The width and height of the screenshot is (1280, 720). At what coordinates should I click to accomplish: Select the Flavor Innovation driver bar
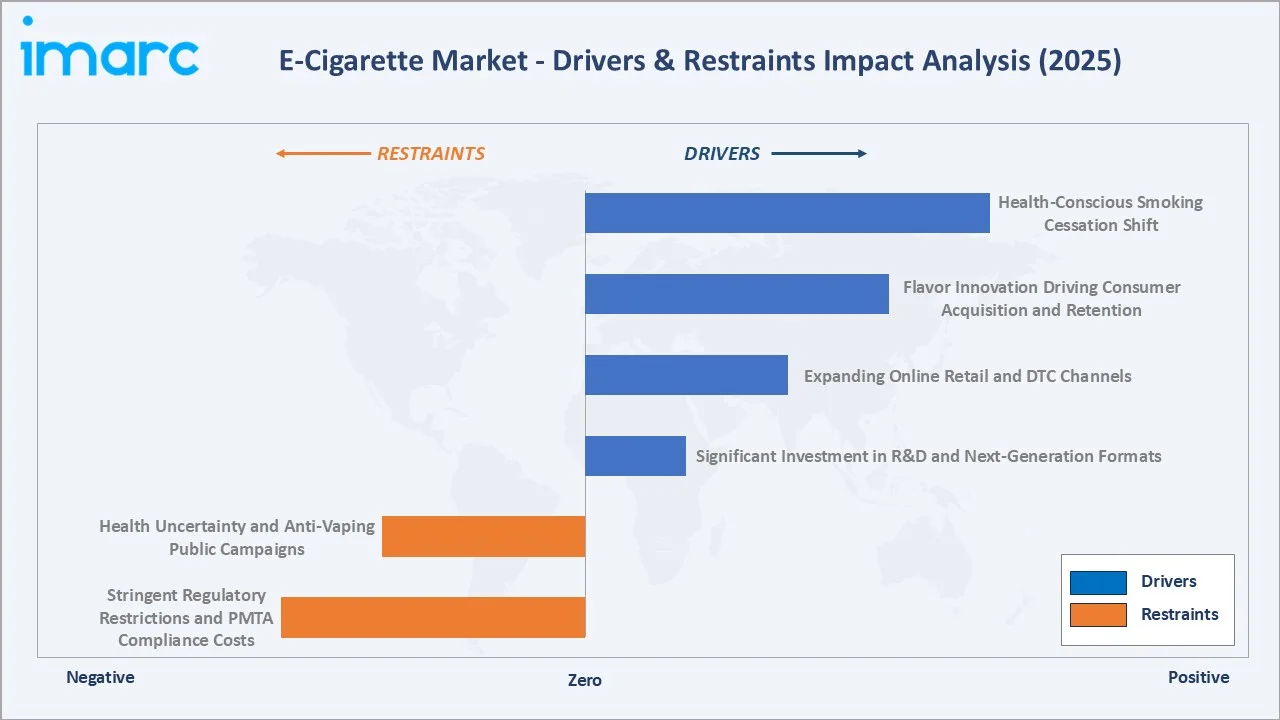tap(737, 293)
